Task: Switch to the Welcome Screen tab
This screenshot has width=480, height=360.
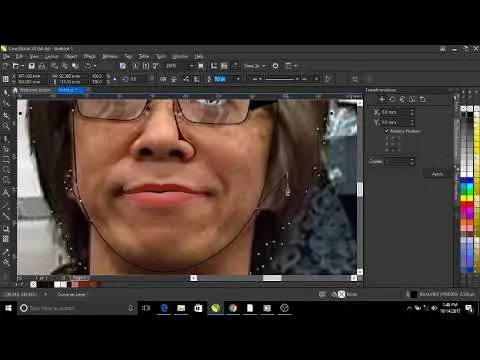Action: pyautogui.click(x=35, y=90)
